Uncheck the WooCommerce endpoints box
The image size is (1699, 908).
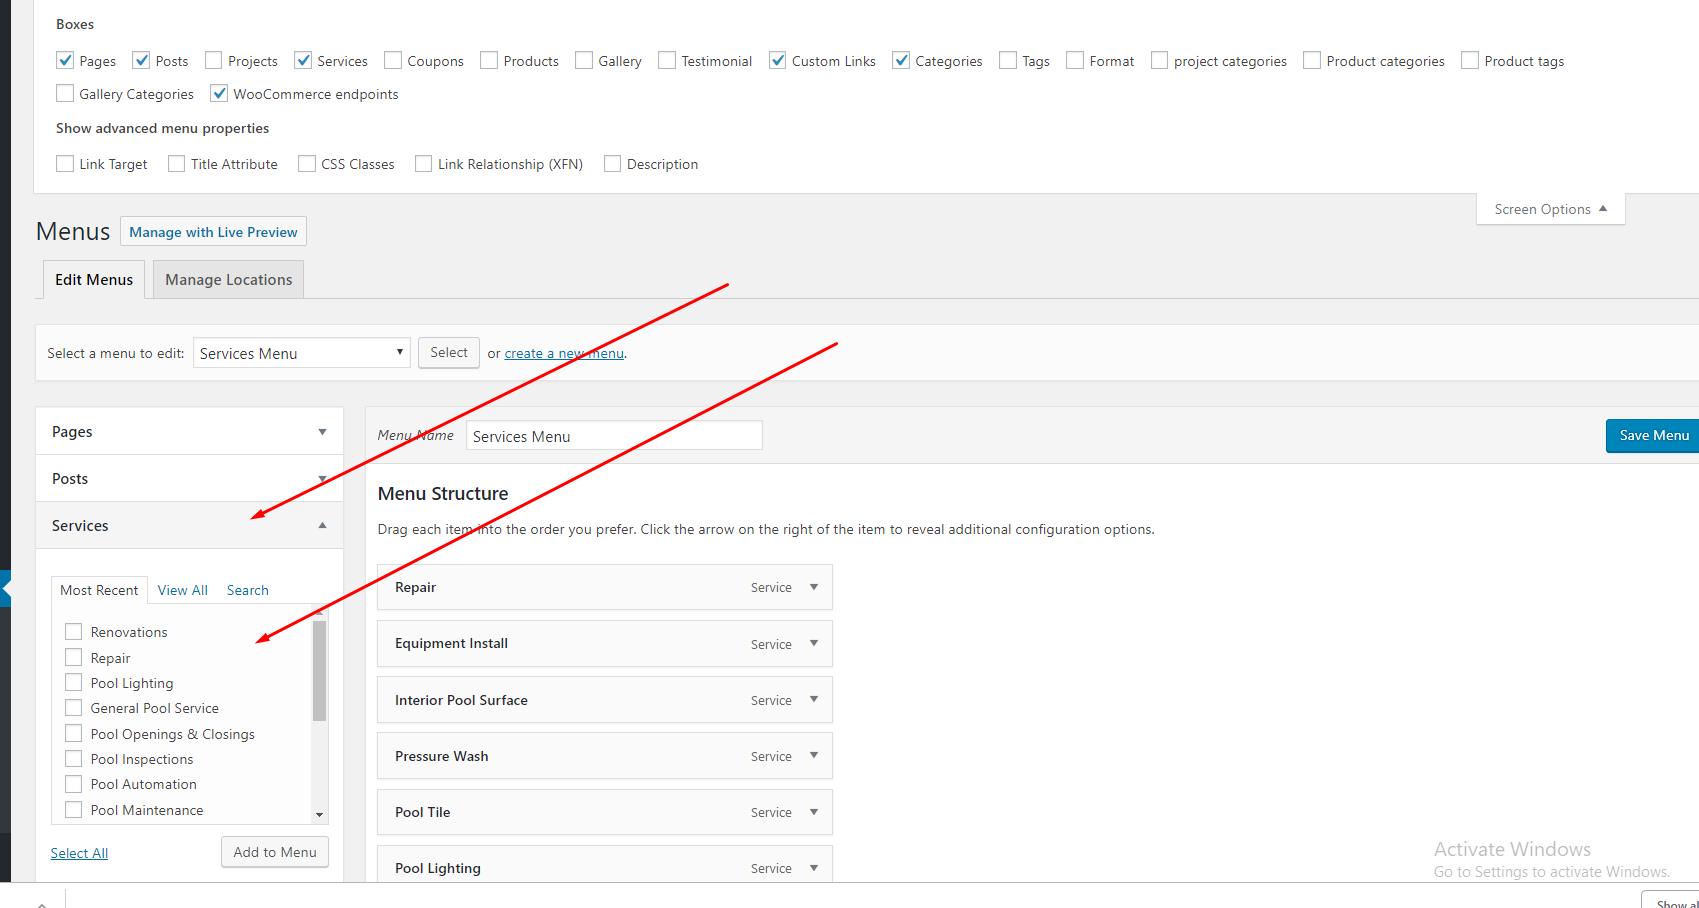point(219,93)
